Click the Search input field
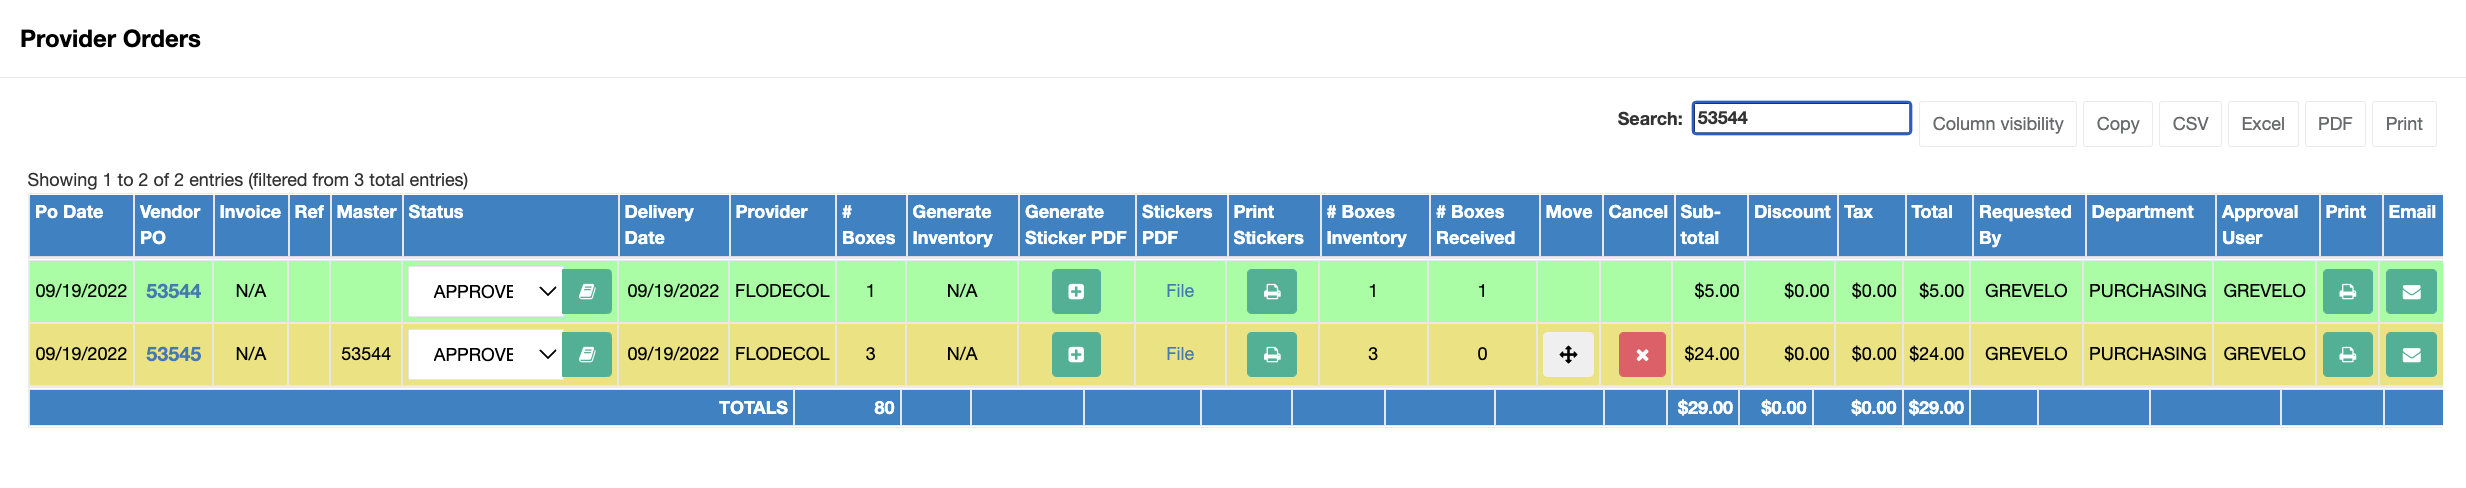Screen dimensions: 2466x488 pyautogui.click(x=1801, y=118)
